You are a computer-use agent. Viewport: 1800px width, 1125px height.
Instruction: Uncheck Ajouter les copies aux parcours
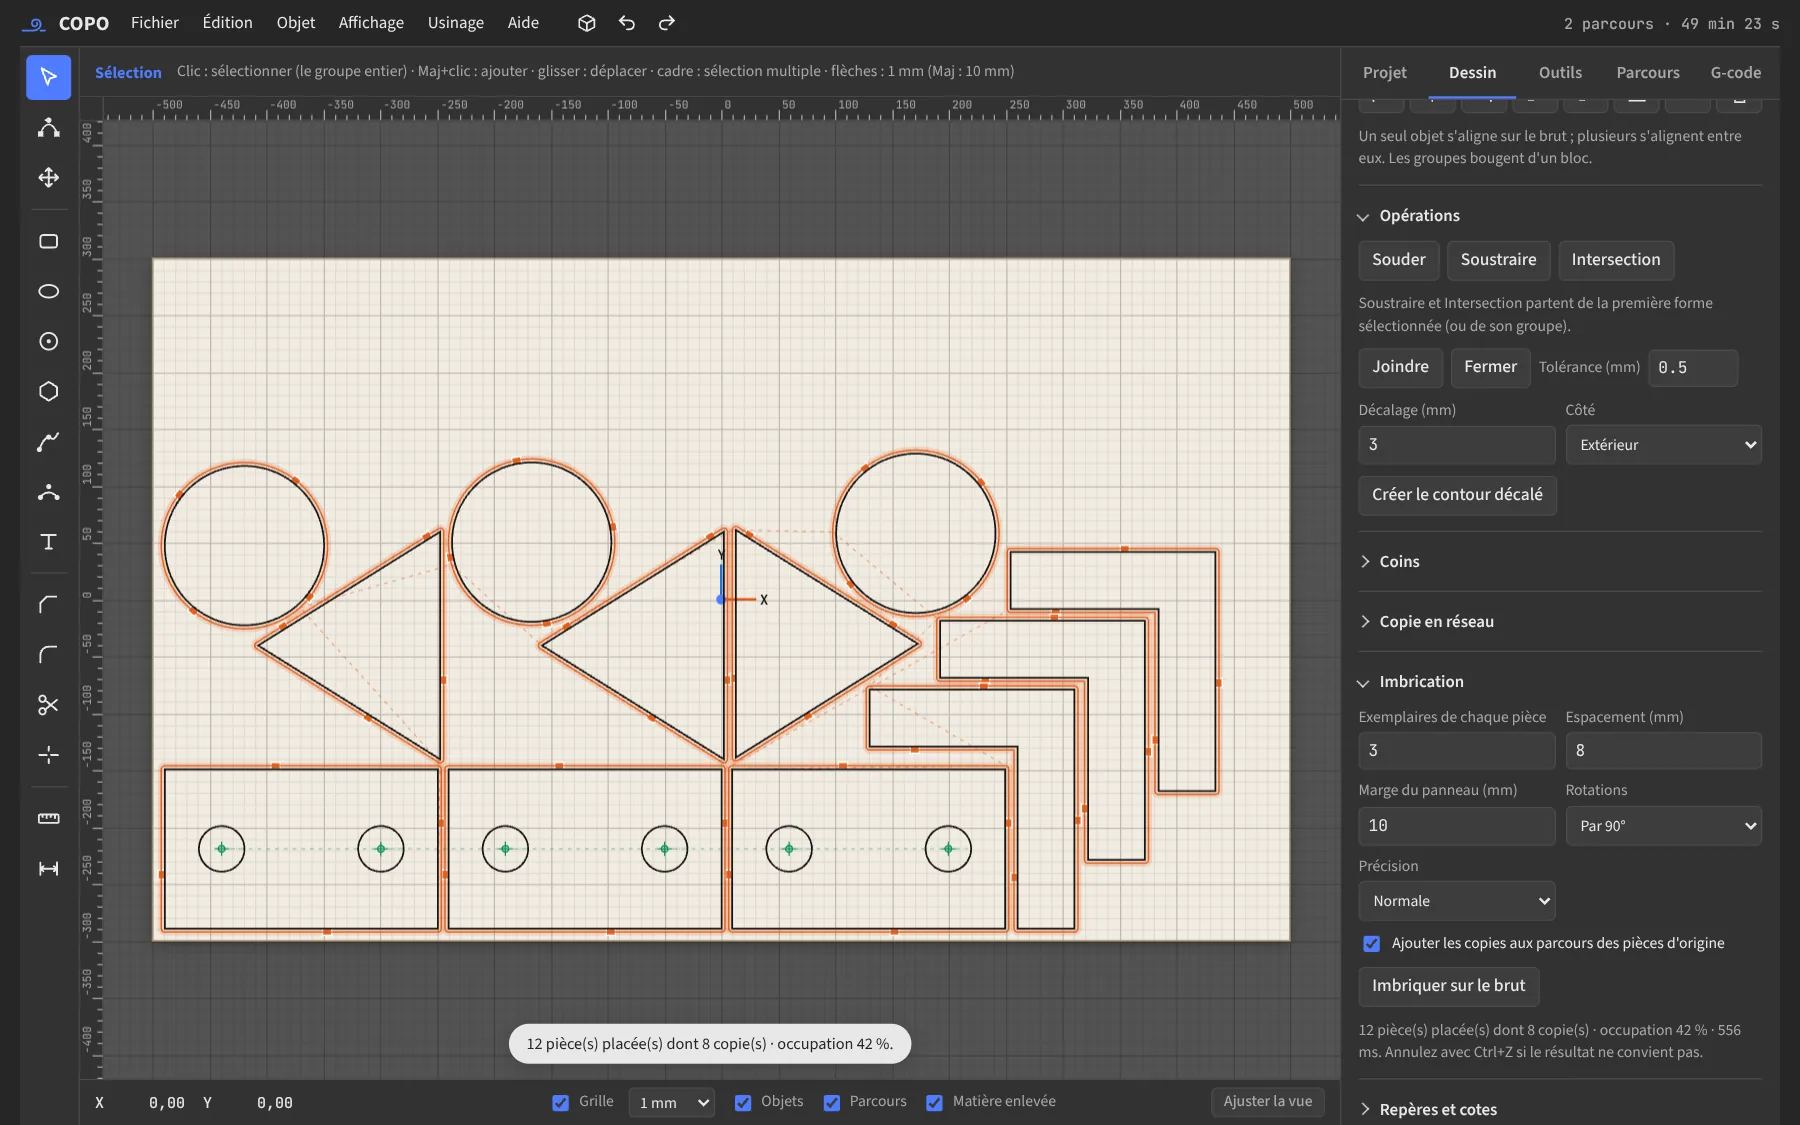(x=1372, y=943)
